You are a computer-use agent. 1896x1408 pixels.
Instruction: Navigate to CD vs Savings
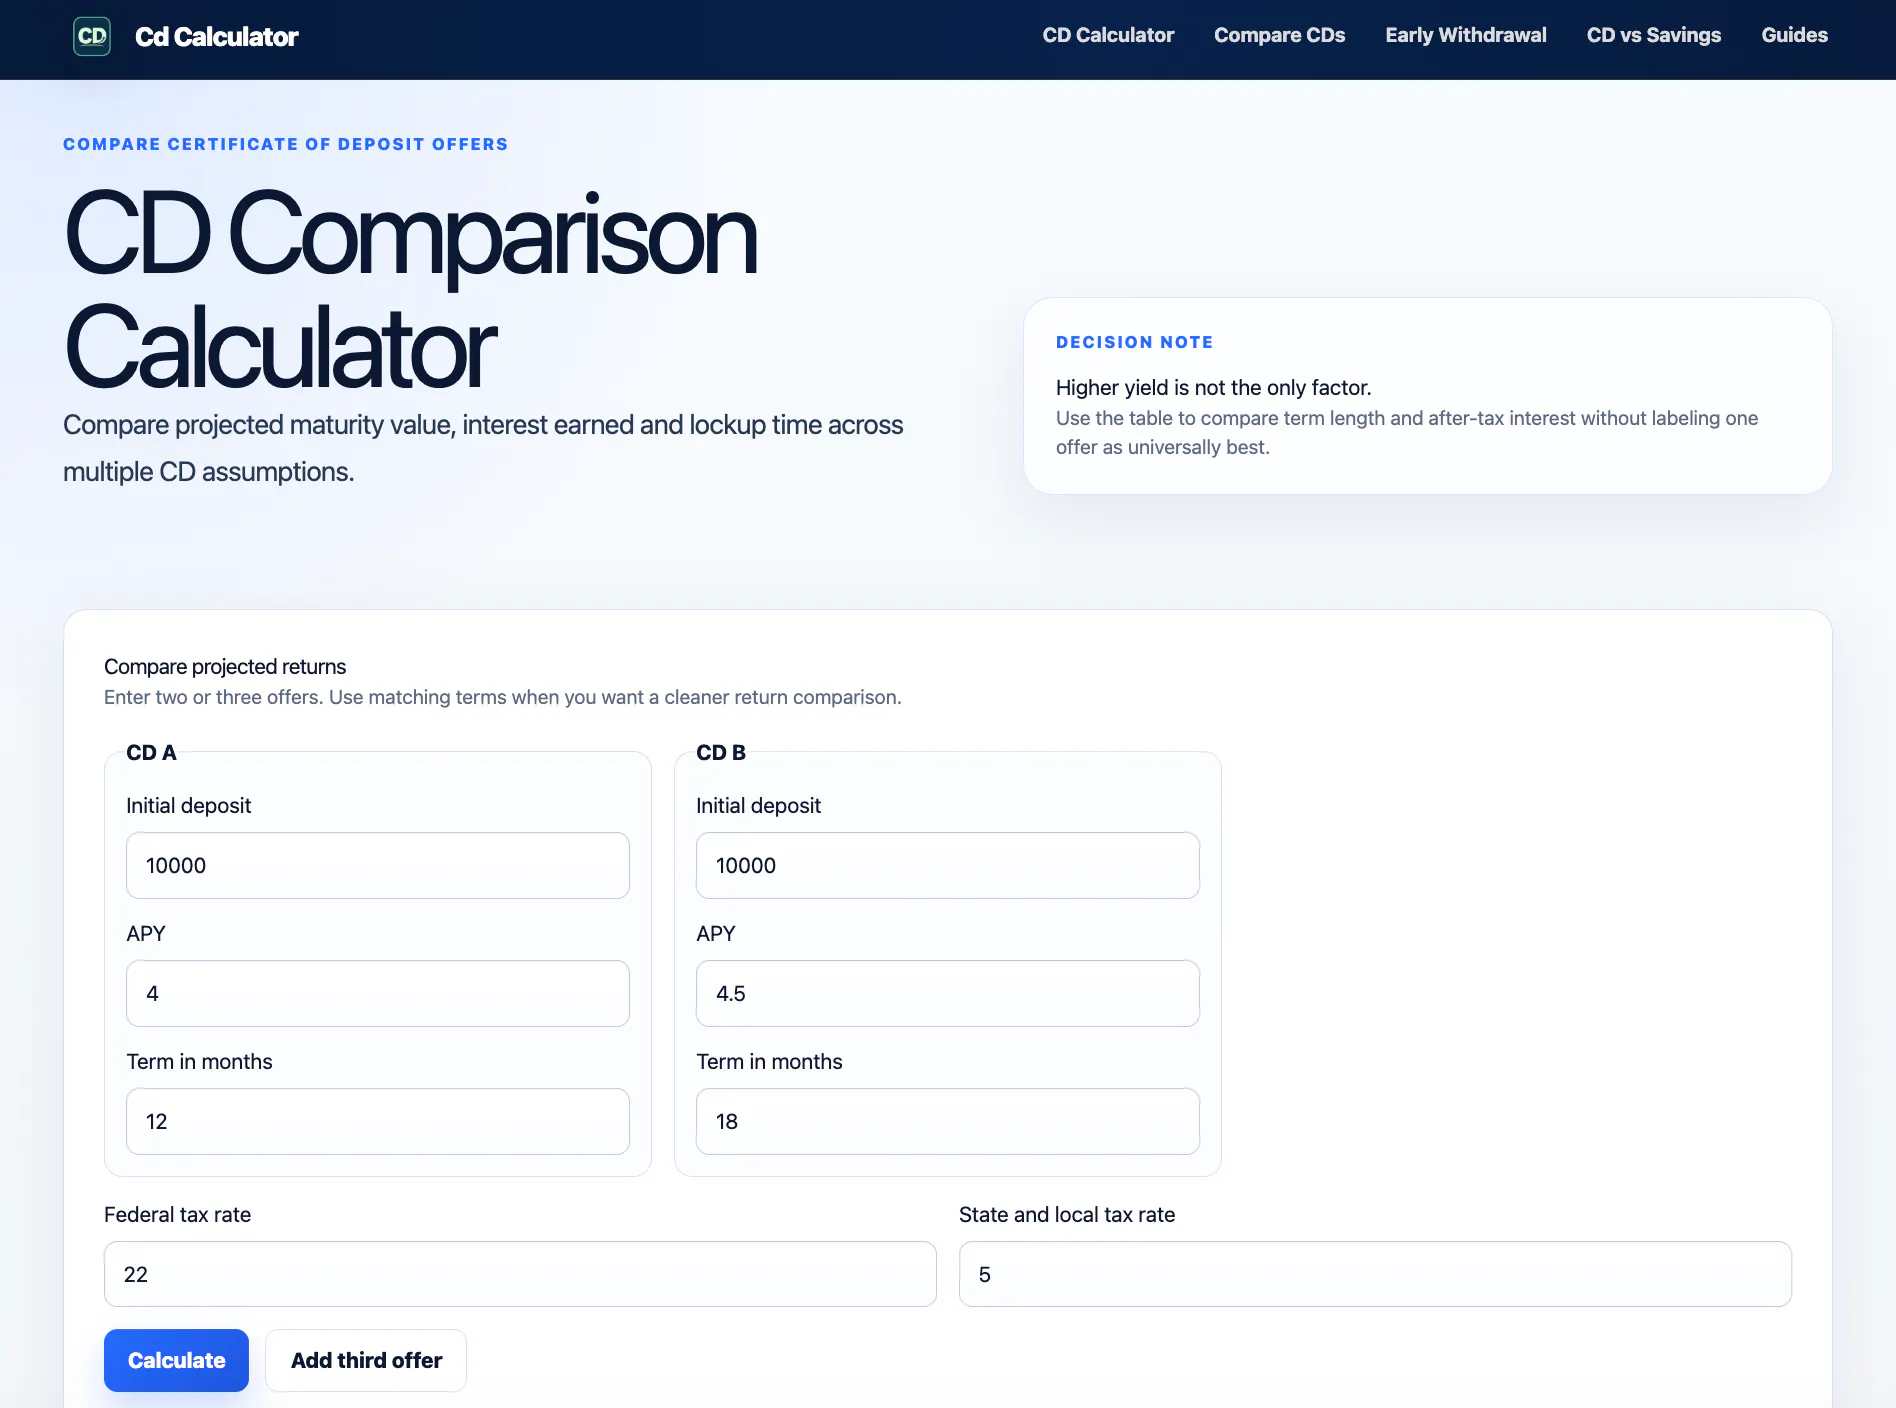tap(1653, 35)
